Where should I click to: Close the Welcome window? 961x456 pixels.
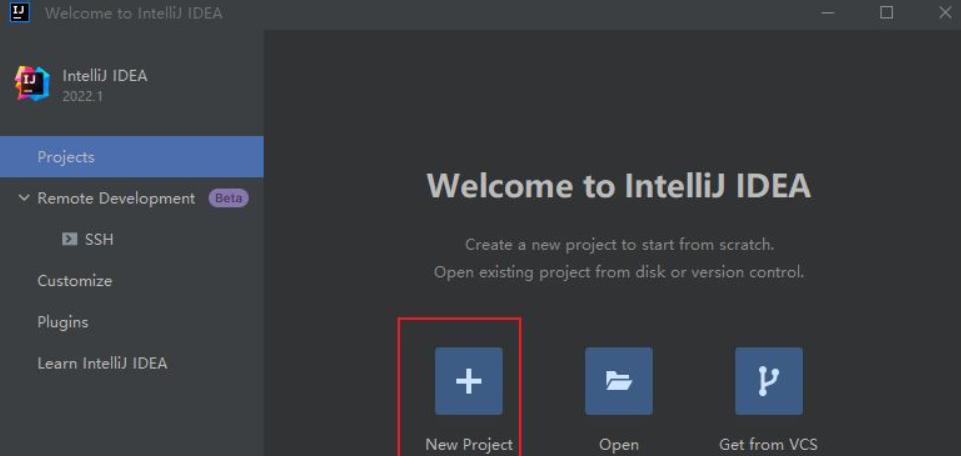pos(946,12)
